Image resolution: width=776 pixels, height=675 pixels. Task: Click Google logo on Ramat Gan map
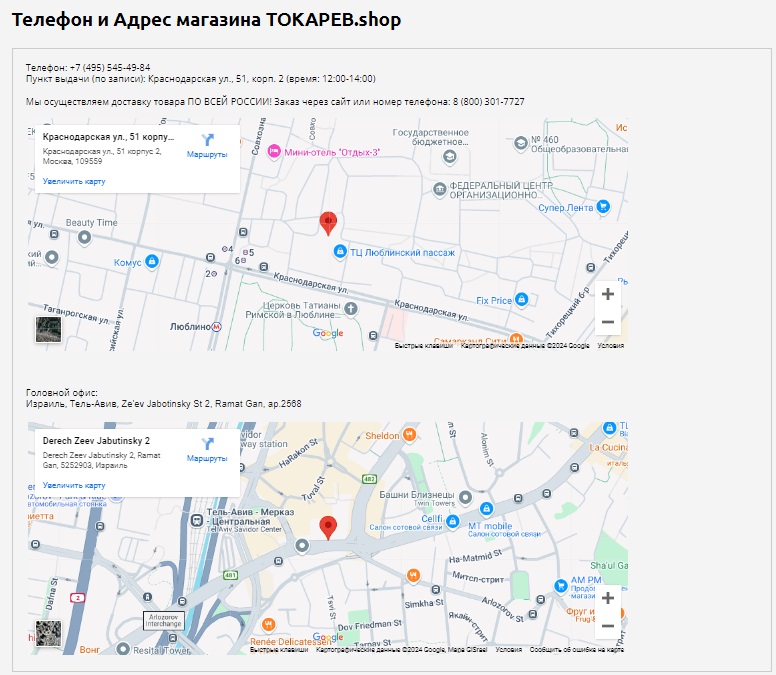pyautogui.click(x=328, y=637)
